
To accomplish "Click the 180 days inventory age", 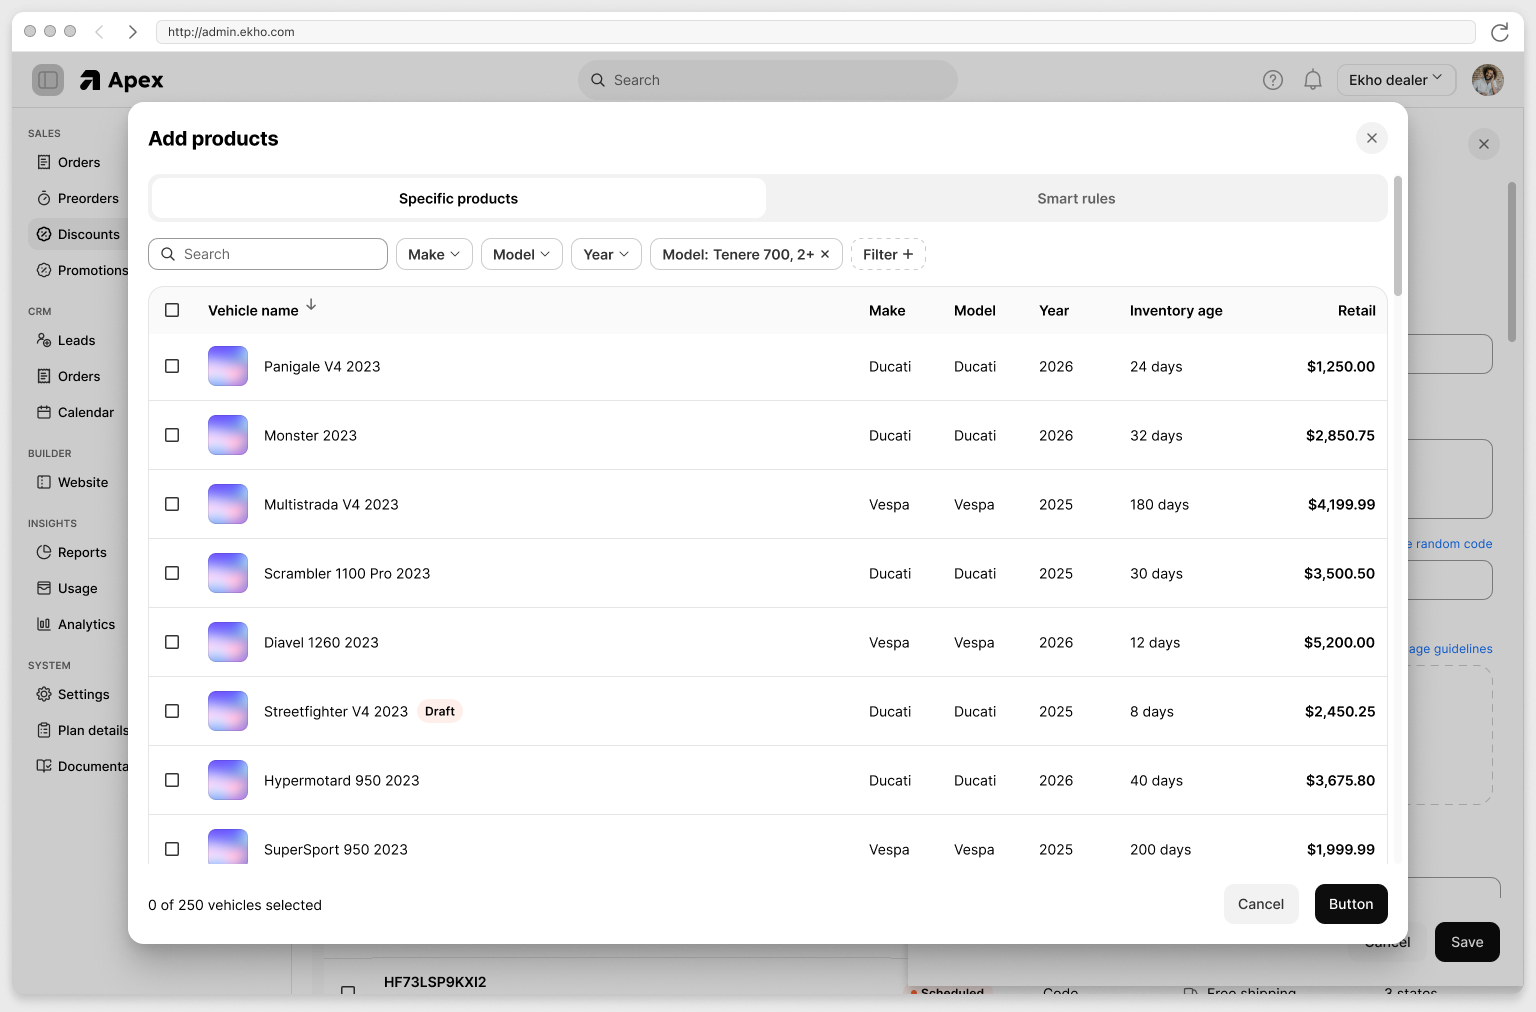I will point(1159,504).
